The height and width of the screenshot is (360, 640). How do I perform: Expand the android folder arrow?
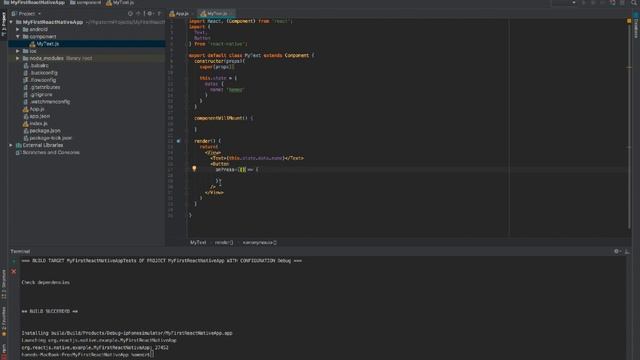coord(18,29)
